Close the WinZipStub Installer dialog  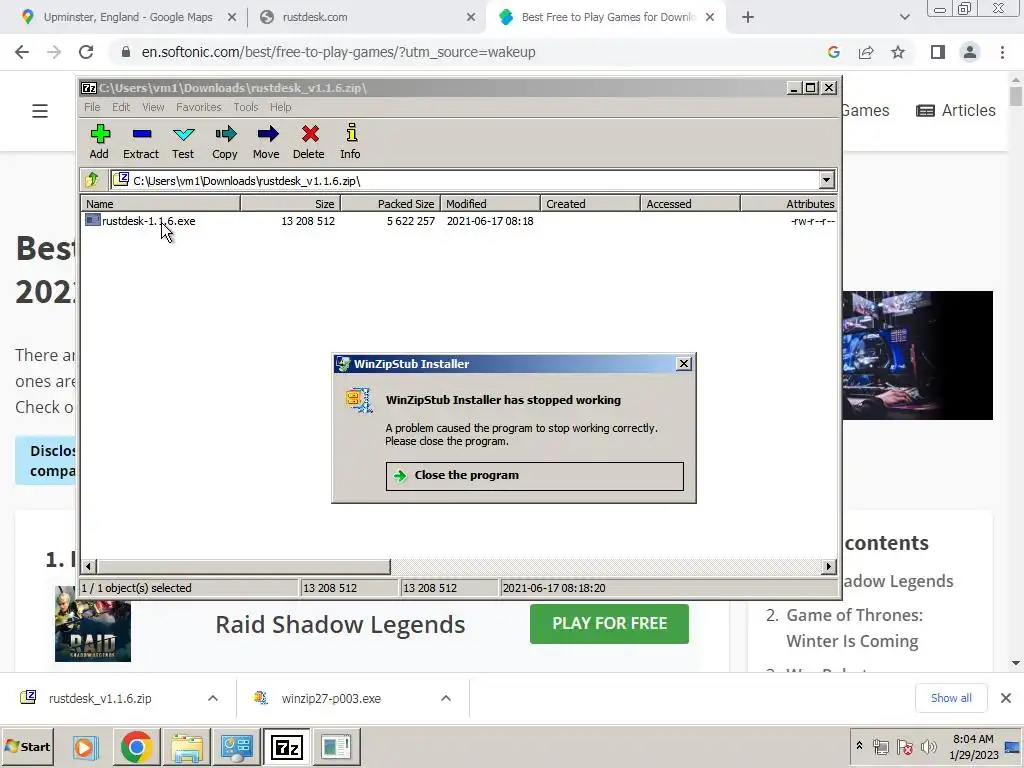(x=683, y=364)
